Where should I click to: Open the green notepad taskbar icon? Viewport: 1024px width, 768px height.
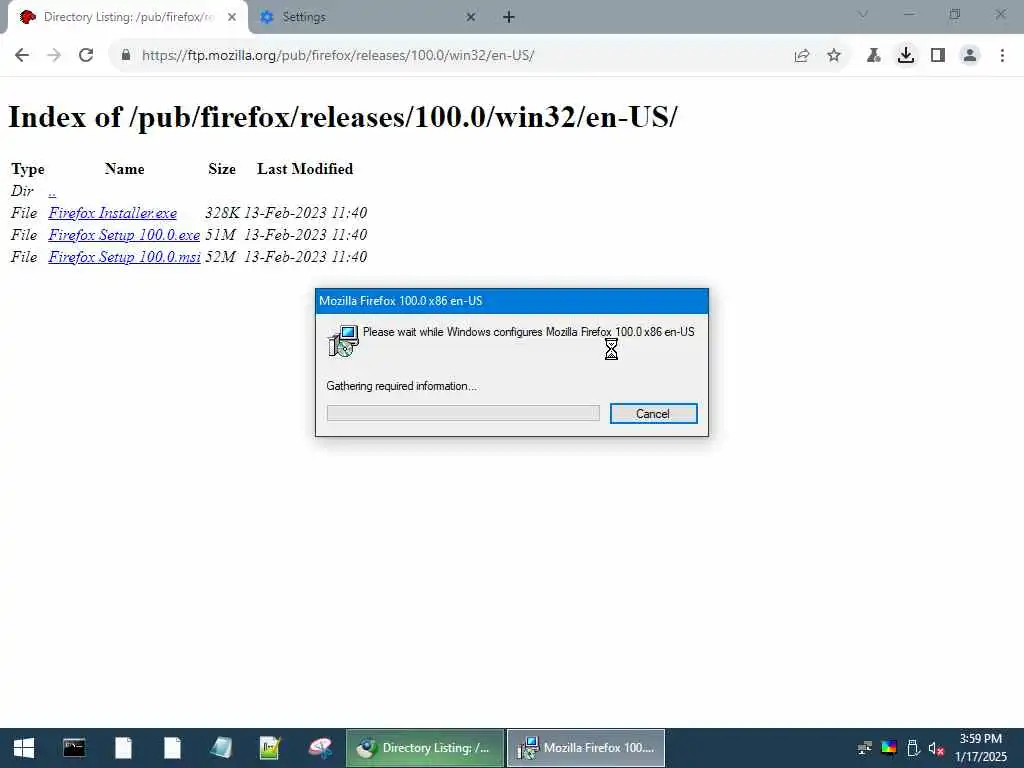[270, 748]
